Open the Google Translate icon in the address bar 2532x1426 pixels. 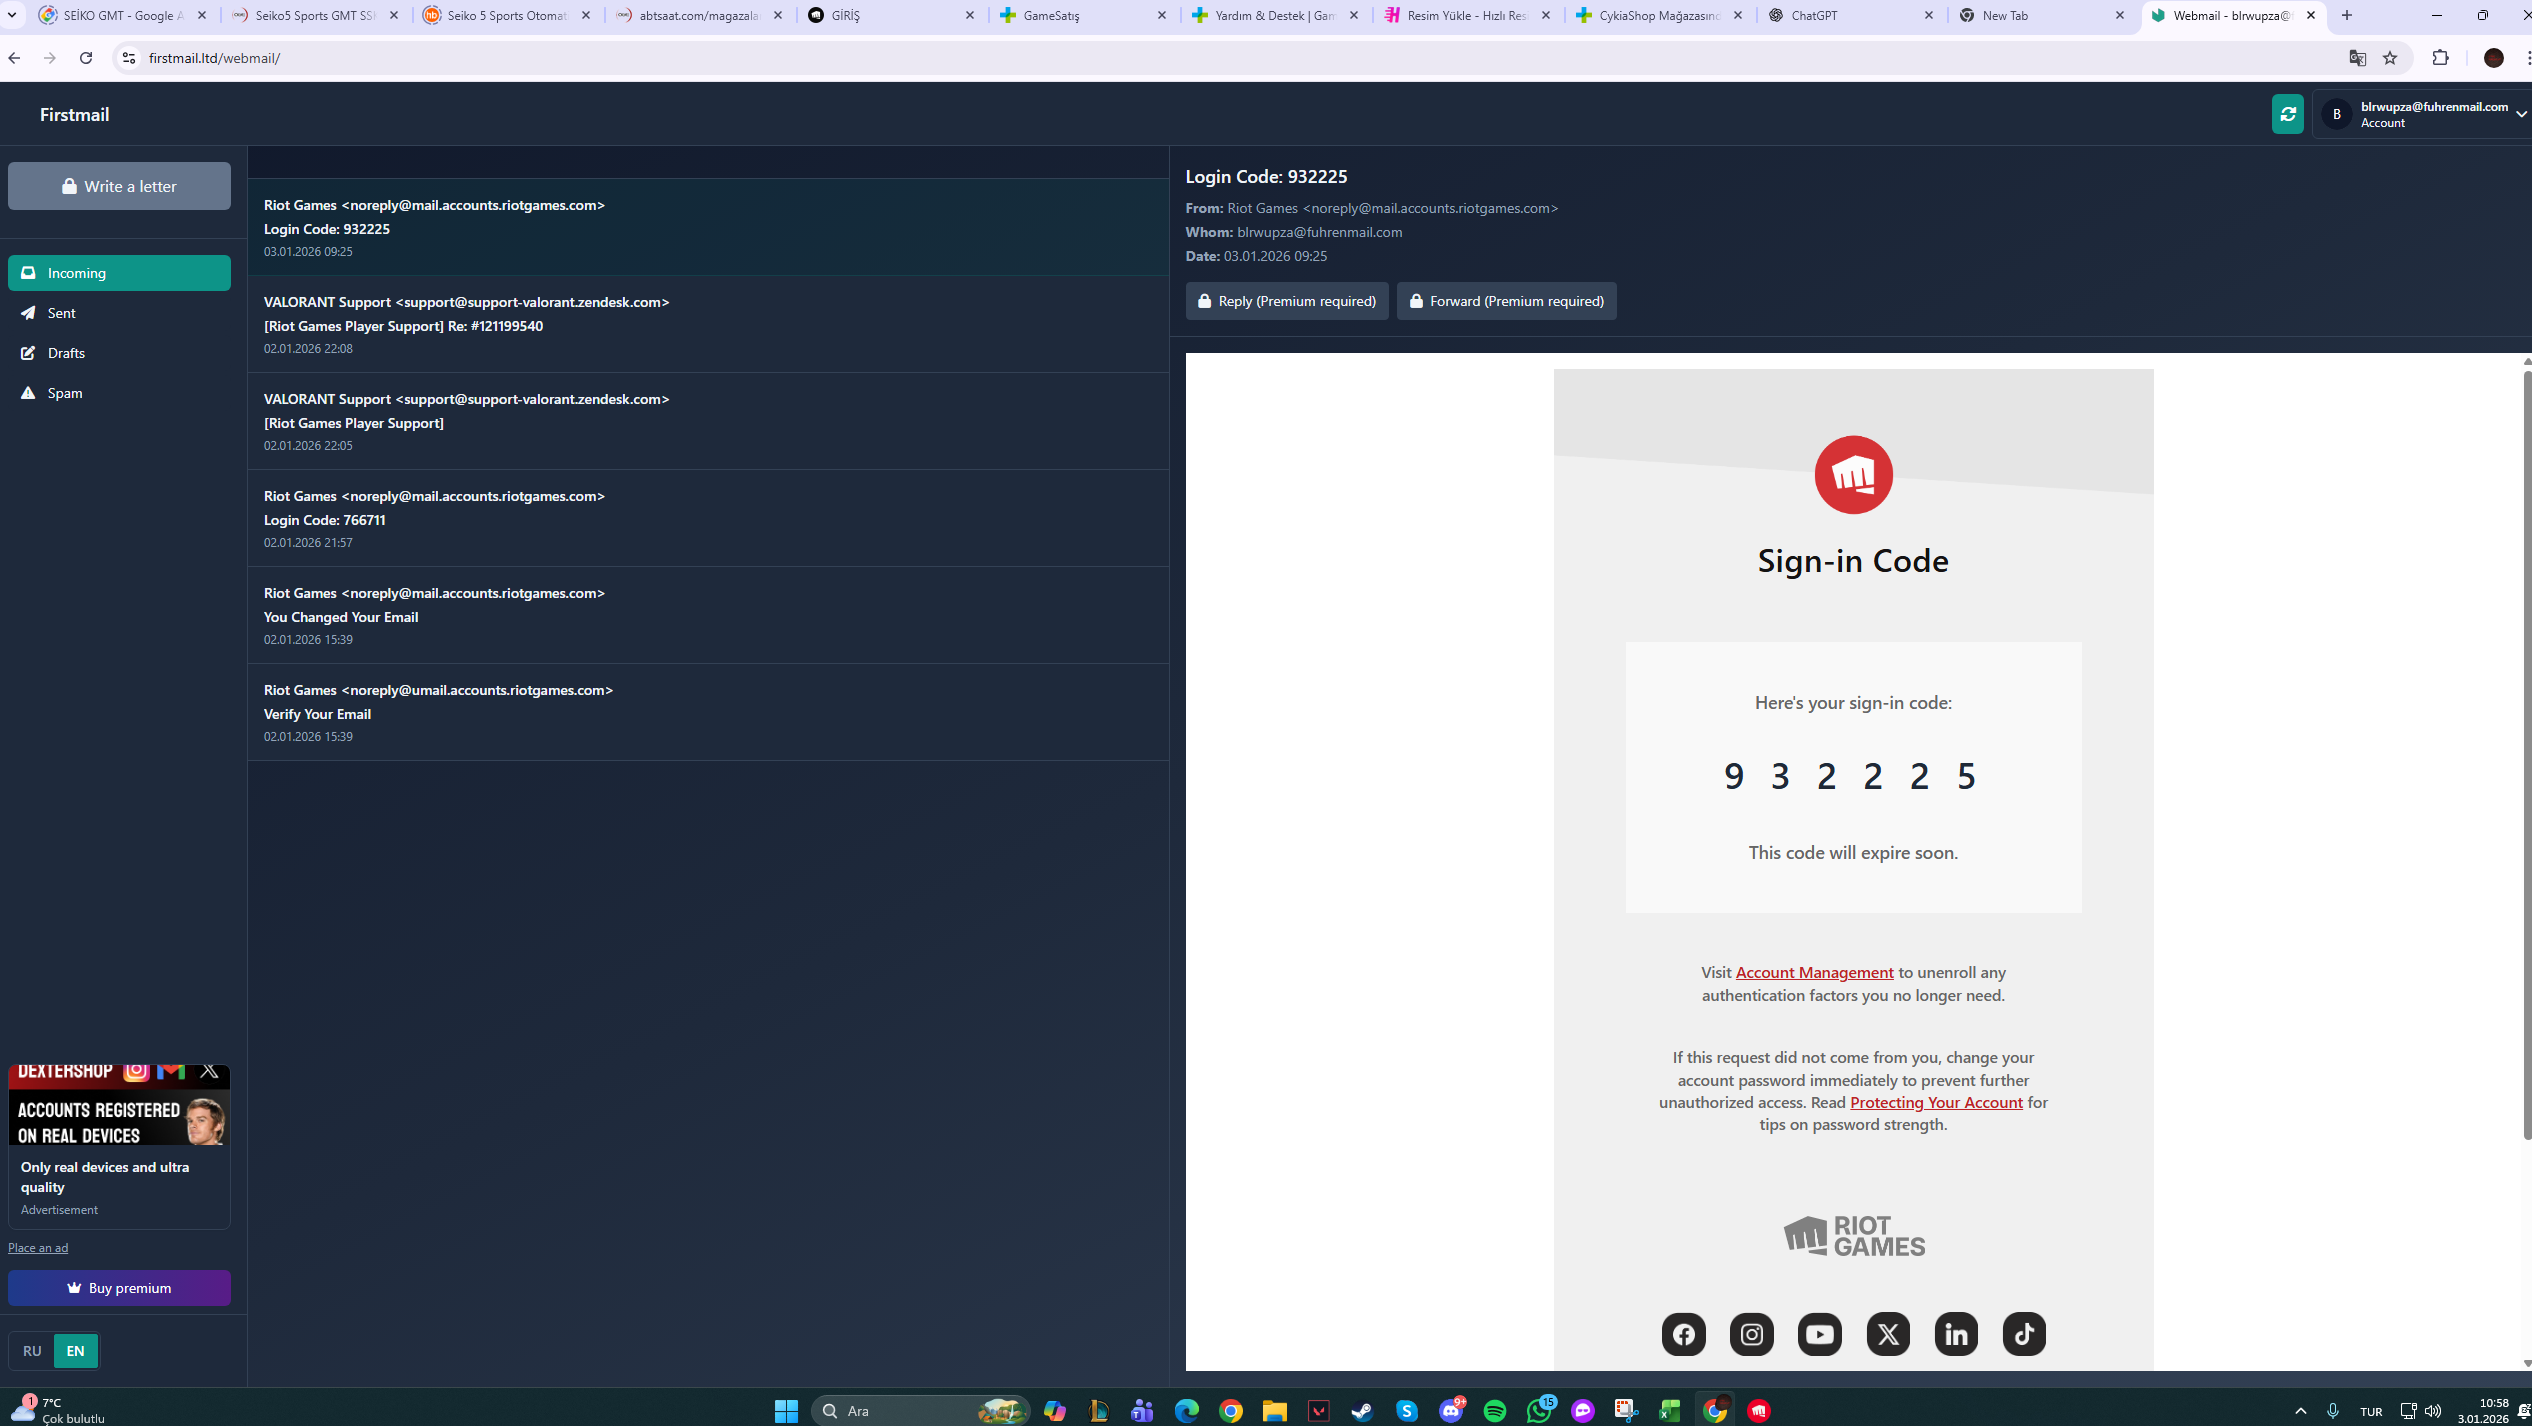pos(2357,58)
